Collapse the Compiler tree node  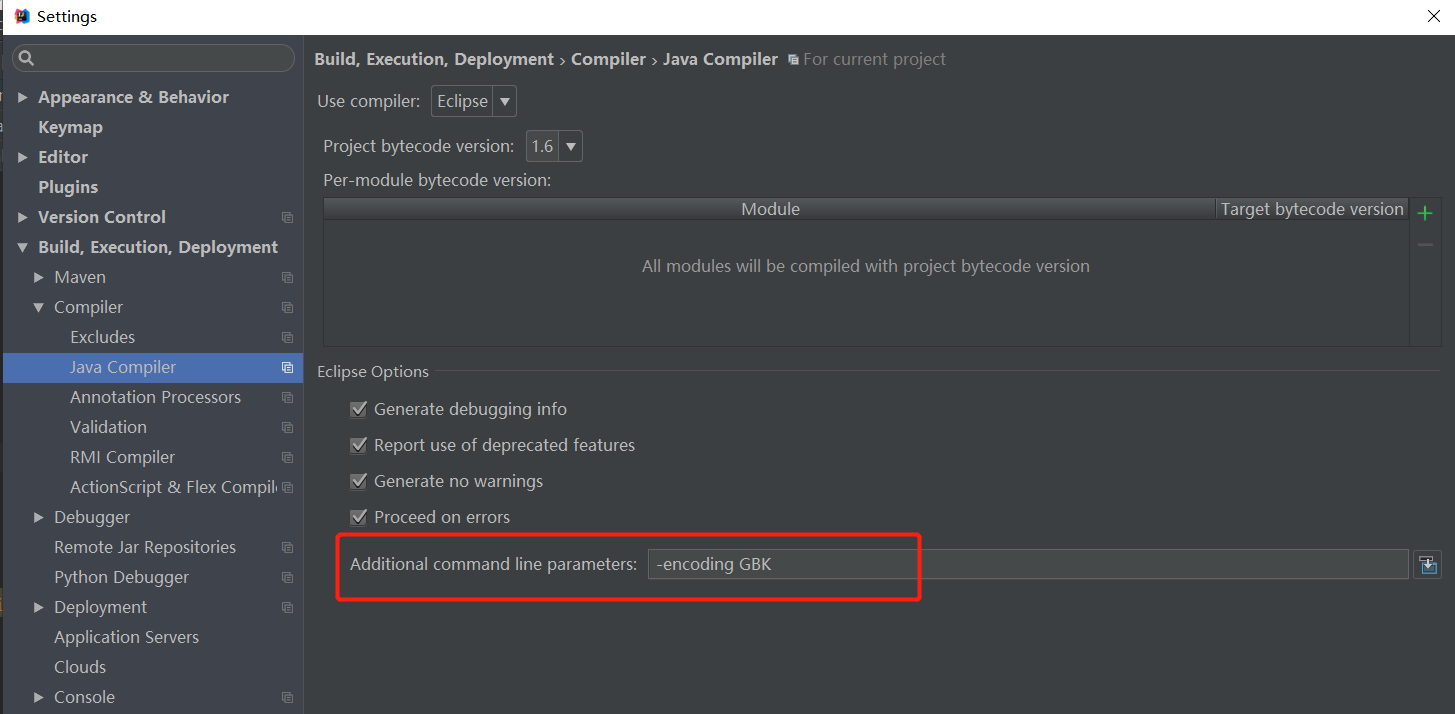pos(39,308)
